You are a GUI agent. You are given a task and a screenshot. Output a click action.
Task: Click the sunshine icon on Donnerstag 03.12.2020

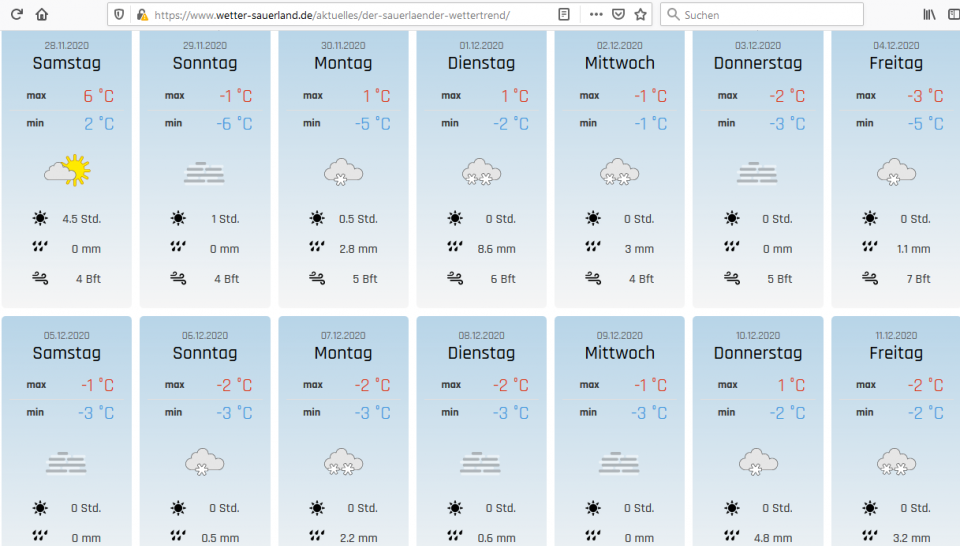[731, 218]
